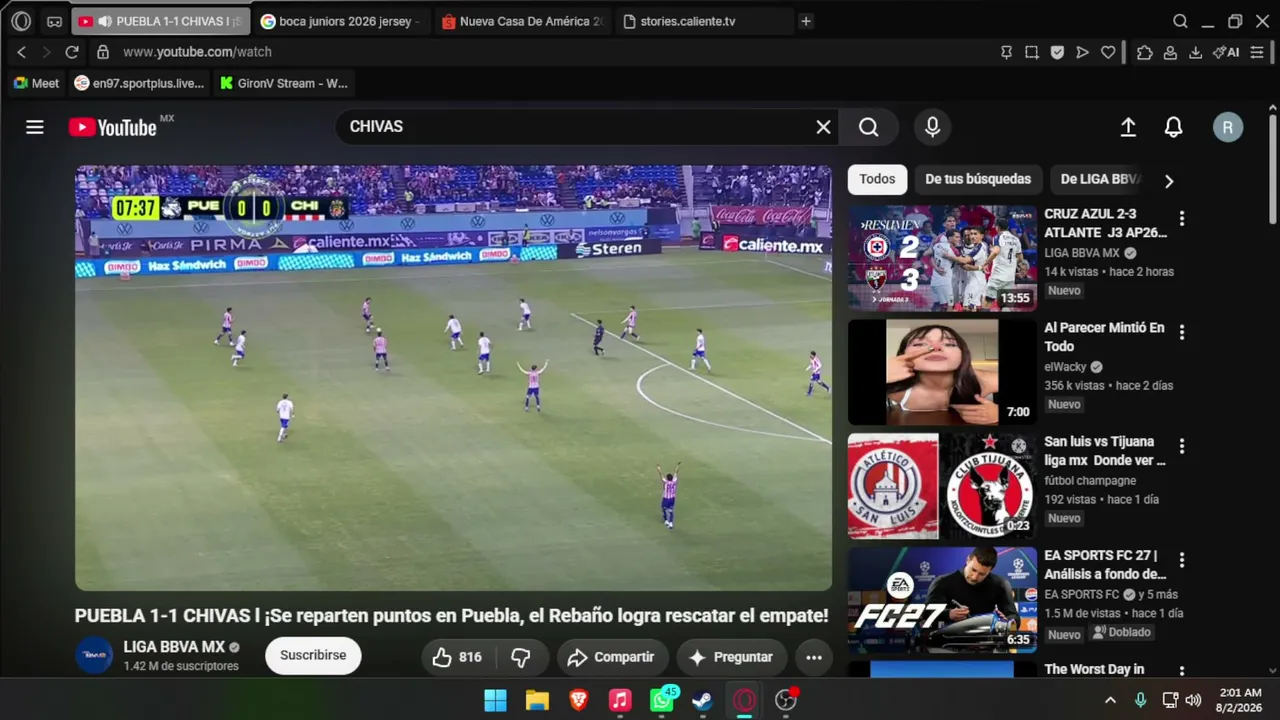Show more filter chips with the right arrow

1168,181
